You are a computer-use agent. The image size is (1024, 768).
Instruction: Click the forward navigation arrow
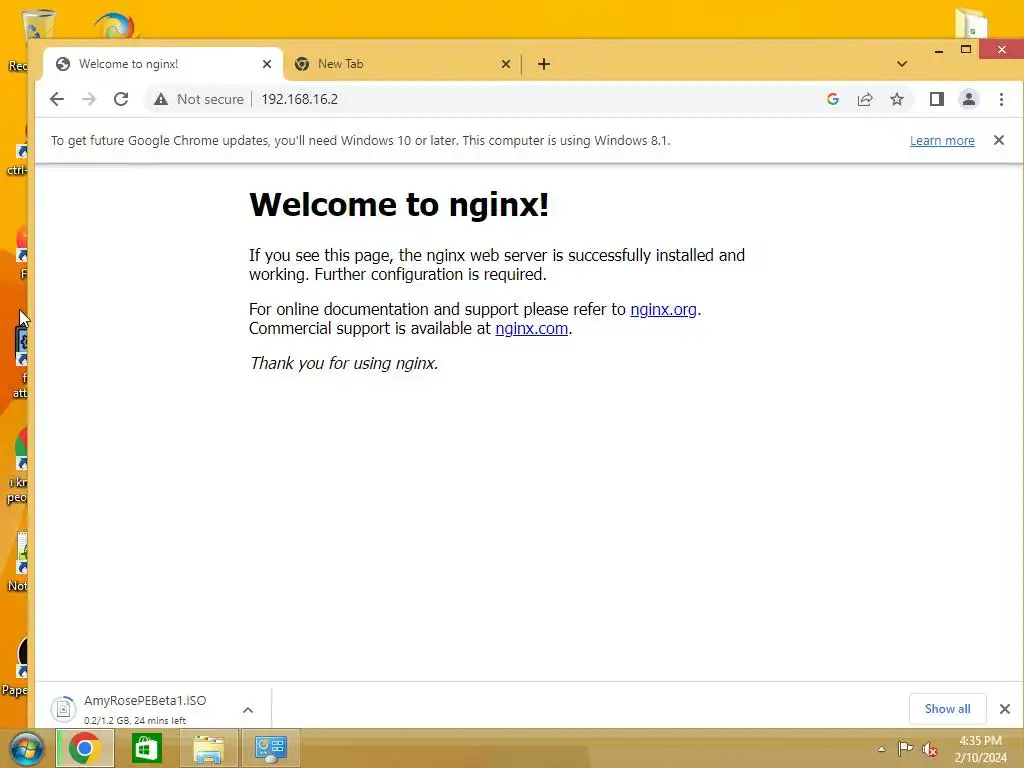(89, 99)
